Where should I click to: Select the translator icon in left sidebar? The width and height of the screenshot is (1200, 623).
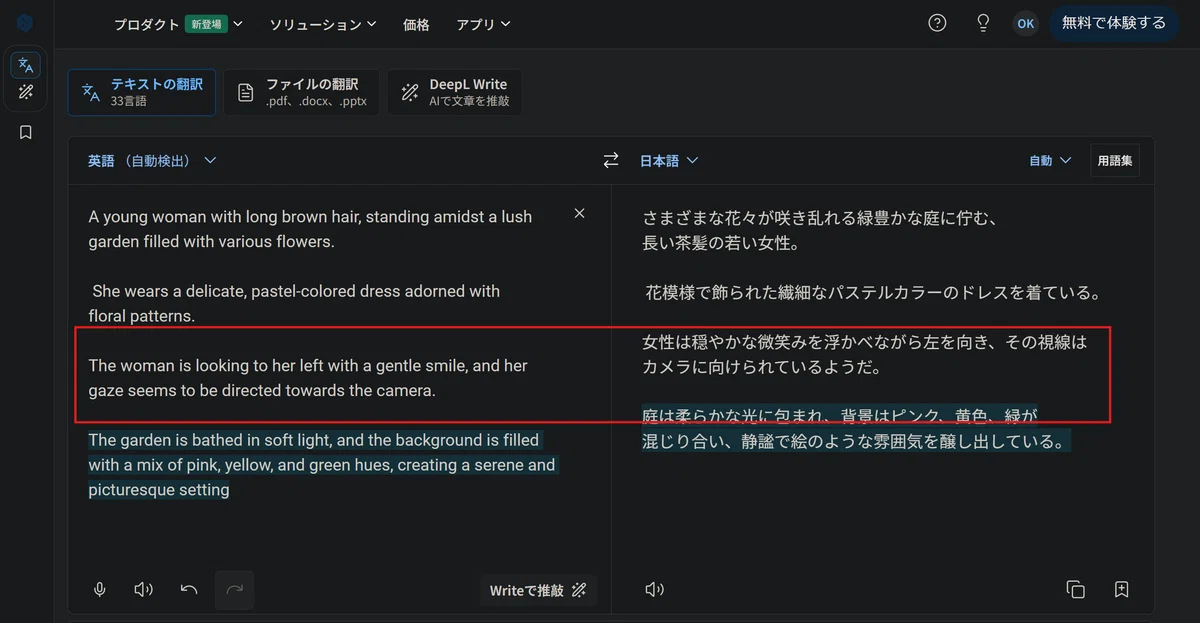tap(26, 65)
